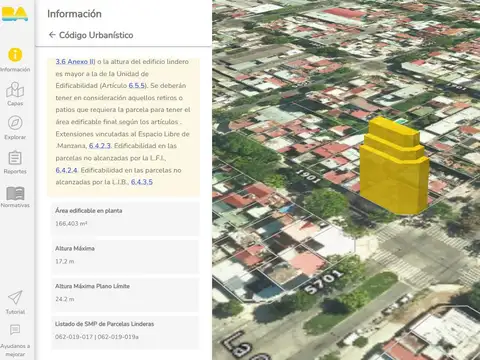Click map label 5701

(323, 282)
